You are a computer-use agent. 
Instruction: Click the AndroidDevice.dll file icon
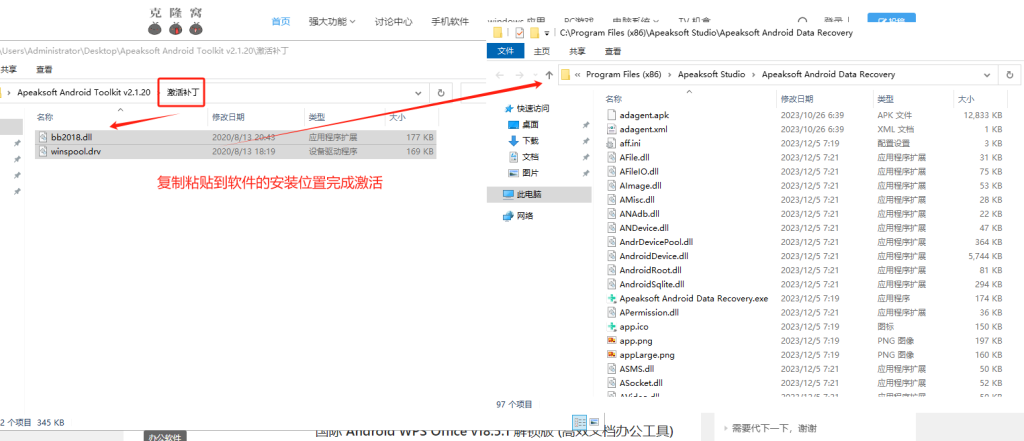coord(611,256)
